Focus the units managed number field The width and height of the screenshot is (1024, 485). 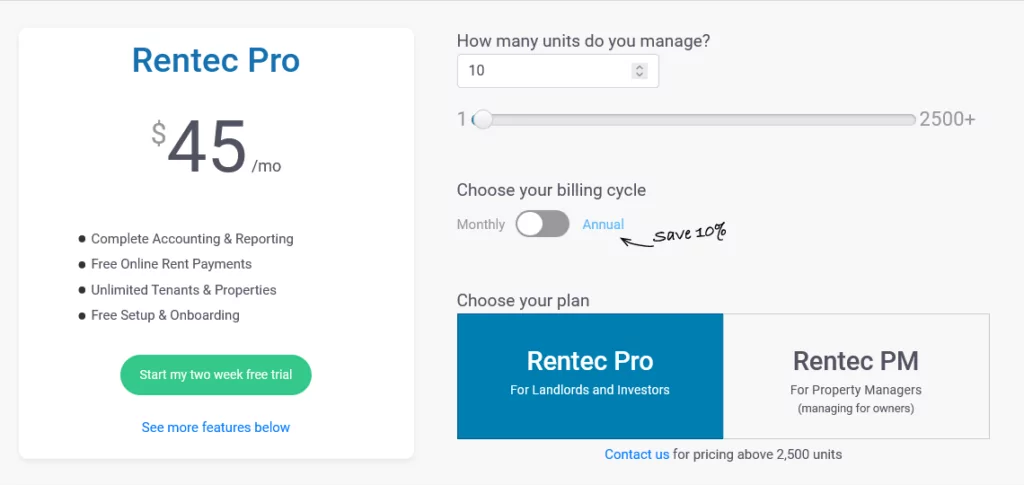point(558,70)
